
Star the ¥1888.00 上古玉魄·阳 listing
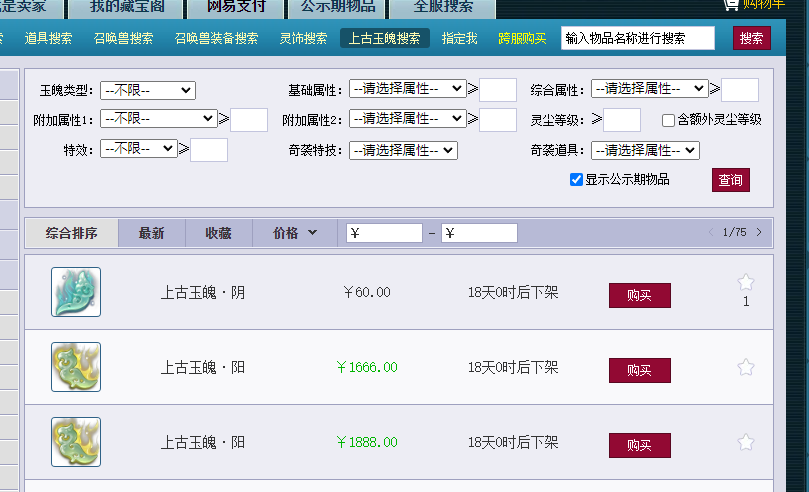745,442
